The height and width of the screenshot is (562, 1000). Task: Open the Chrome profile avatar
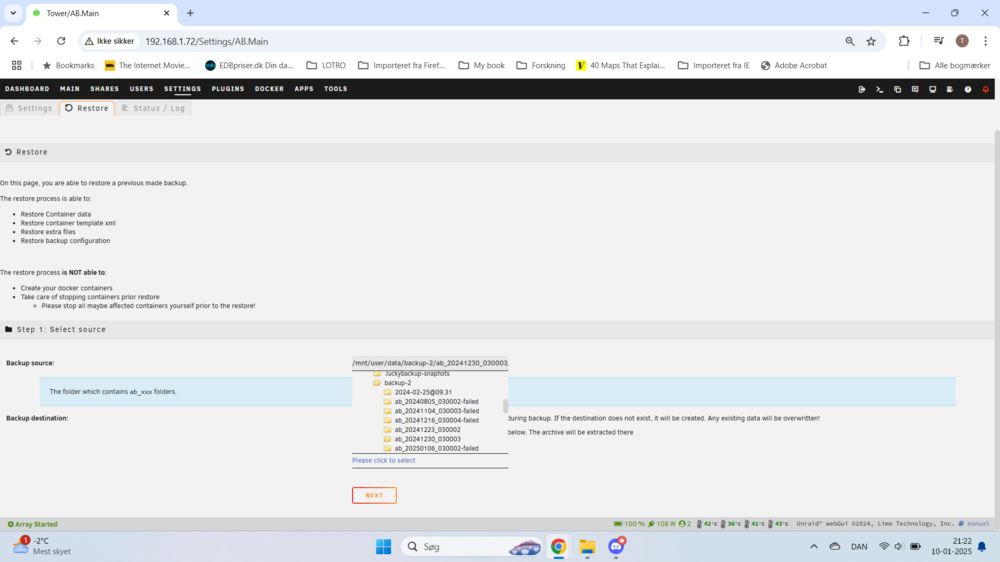(962, 41)
